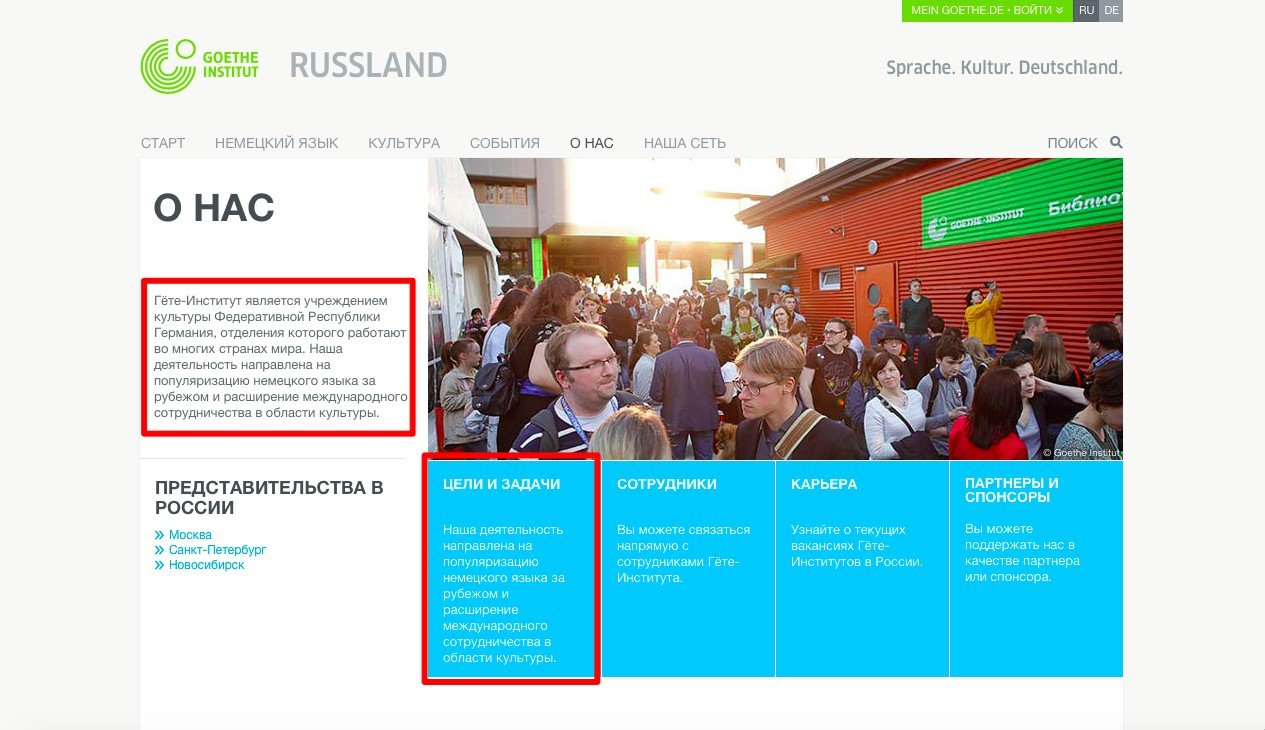1265x730 pixels.
Task: Click the double-arrow icon beside Москва
Action: [x=160, y=535]
